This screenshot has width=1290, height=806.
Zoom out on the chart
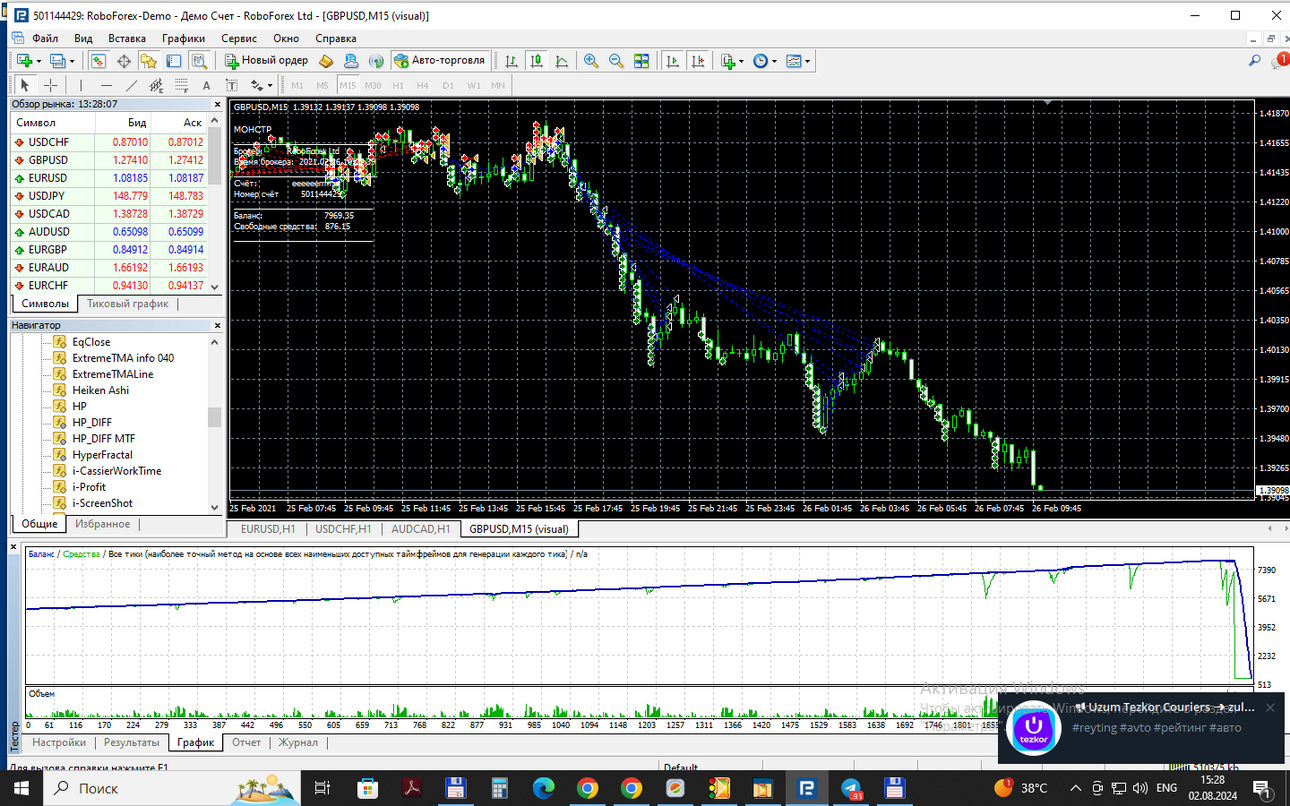(616, 61)
